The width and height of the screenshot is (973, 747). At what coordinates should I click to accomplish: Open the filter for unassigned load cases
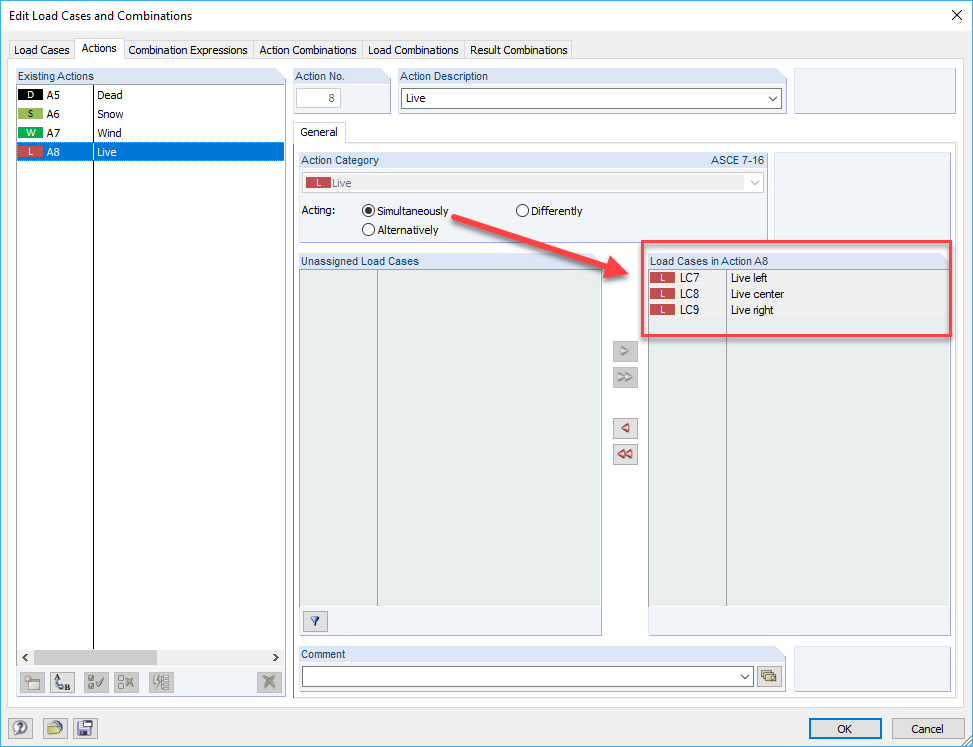[x=314, y=621]
